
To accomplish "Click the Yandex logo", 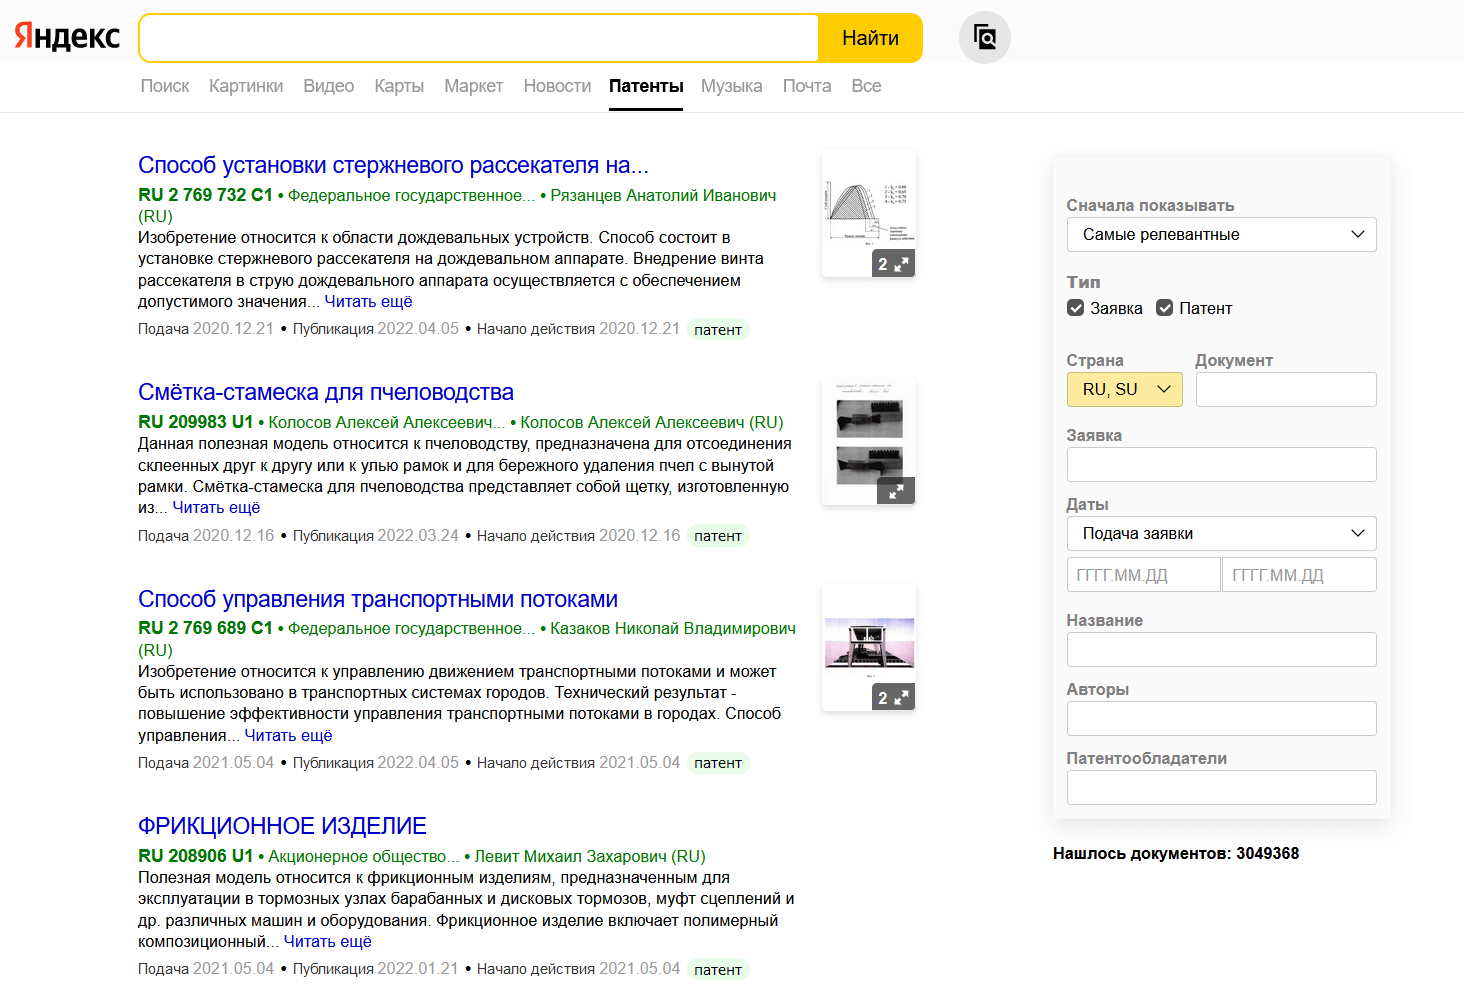I will 67,37.
